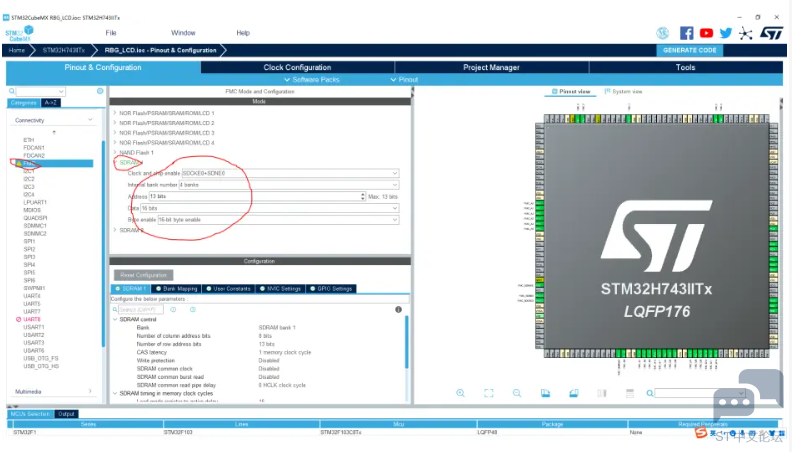Open the NVIC Settings tab

click(280, 289)
